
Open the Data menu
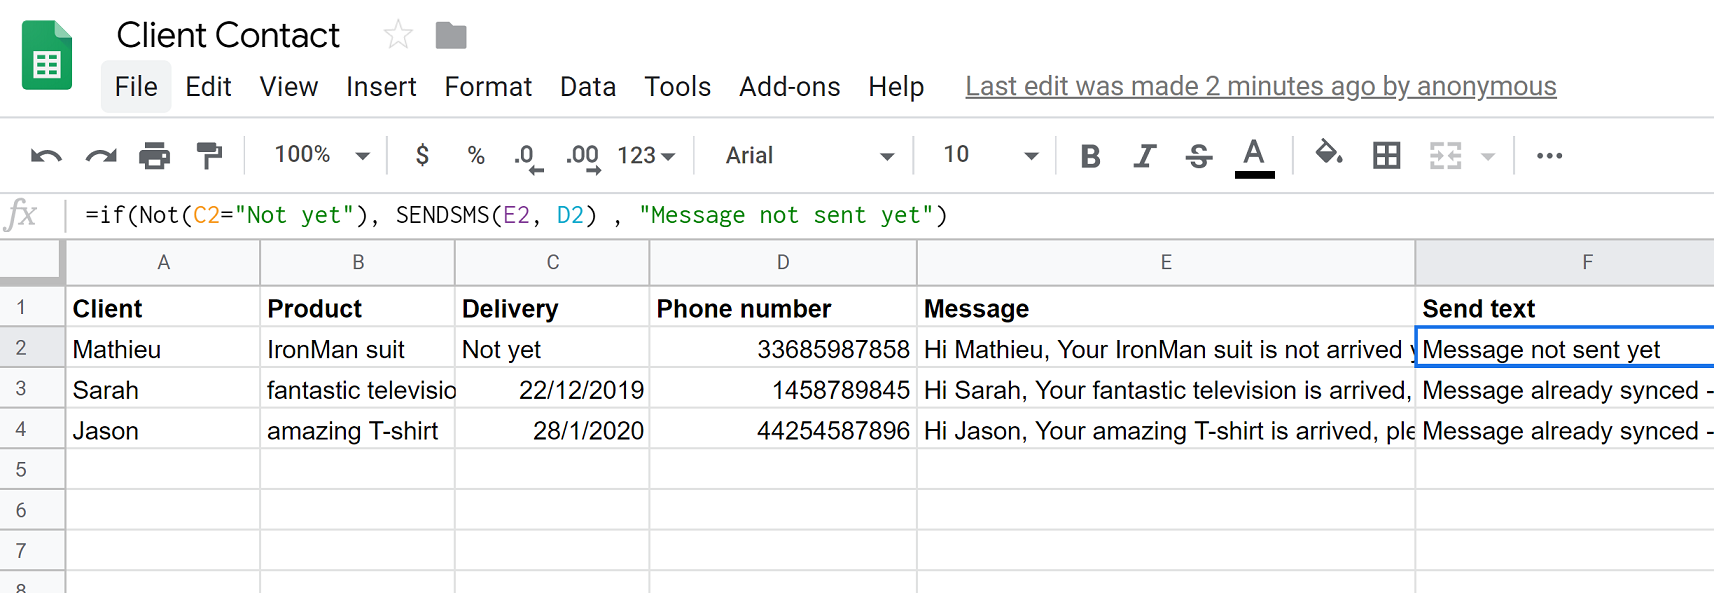[588, 87]
